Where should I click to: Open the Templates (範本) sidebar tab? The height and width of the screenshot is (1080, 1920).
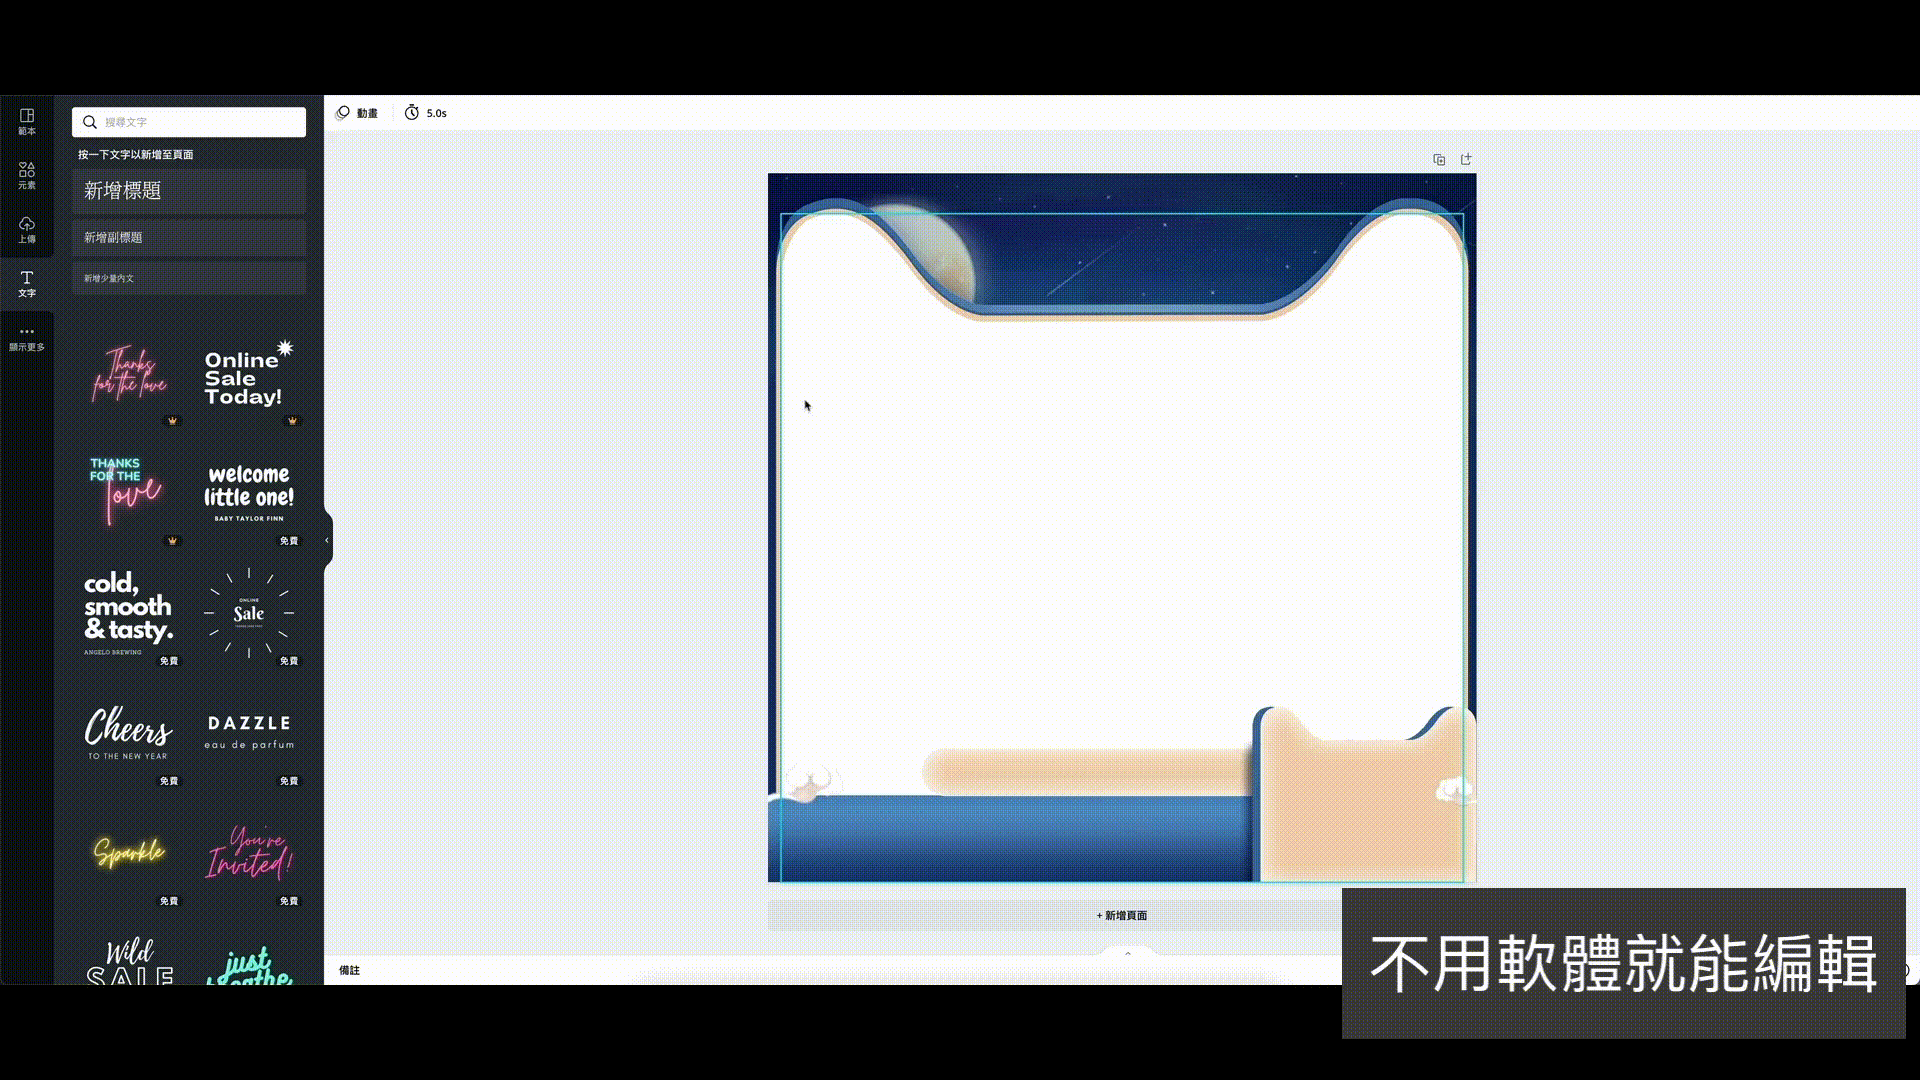[27, 122]
